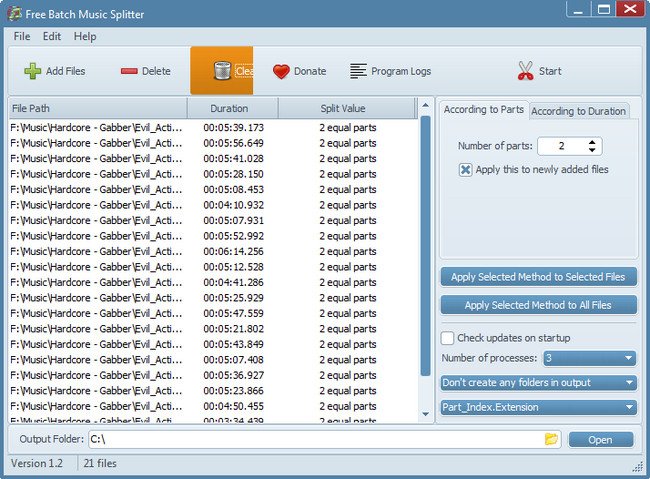Open the Number of processes dropdown
The width and height of the screenshot is (650, 479).
[x=589, y=358]
